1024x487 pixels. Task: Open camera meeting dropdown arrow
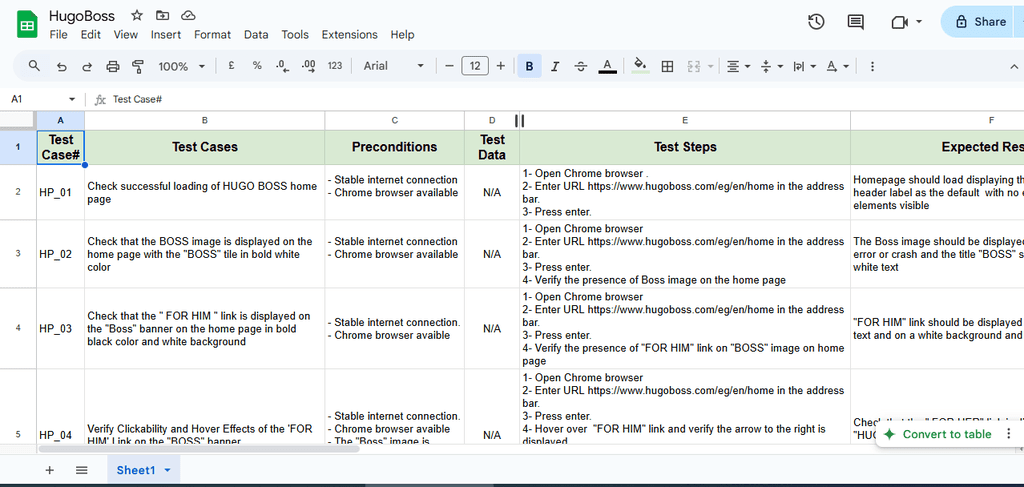[919, 22]
